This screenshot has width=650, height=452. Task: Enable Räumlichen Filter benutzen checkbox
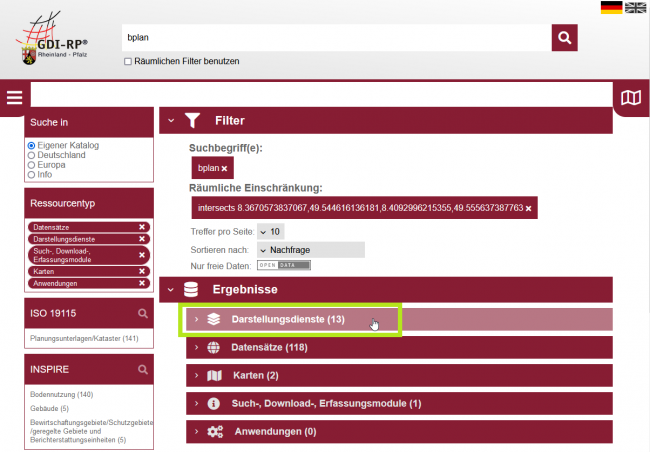(128, 61)
